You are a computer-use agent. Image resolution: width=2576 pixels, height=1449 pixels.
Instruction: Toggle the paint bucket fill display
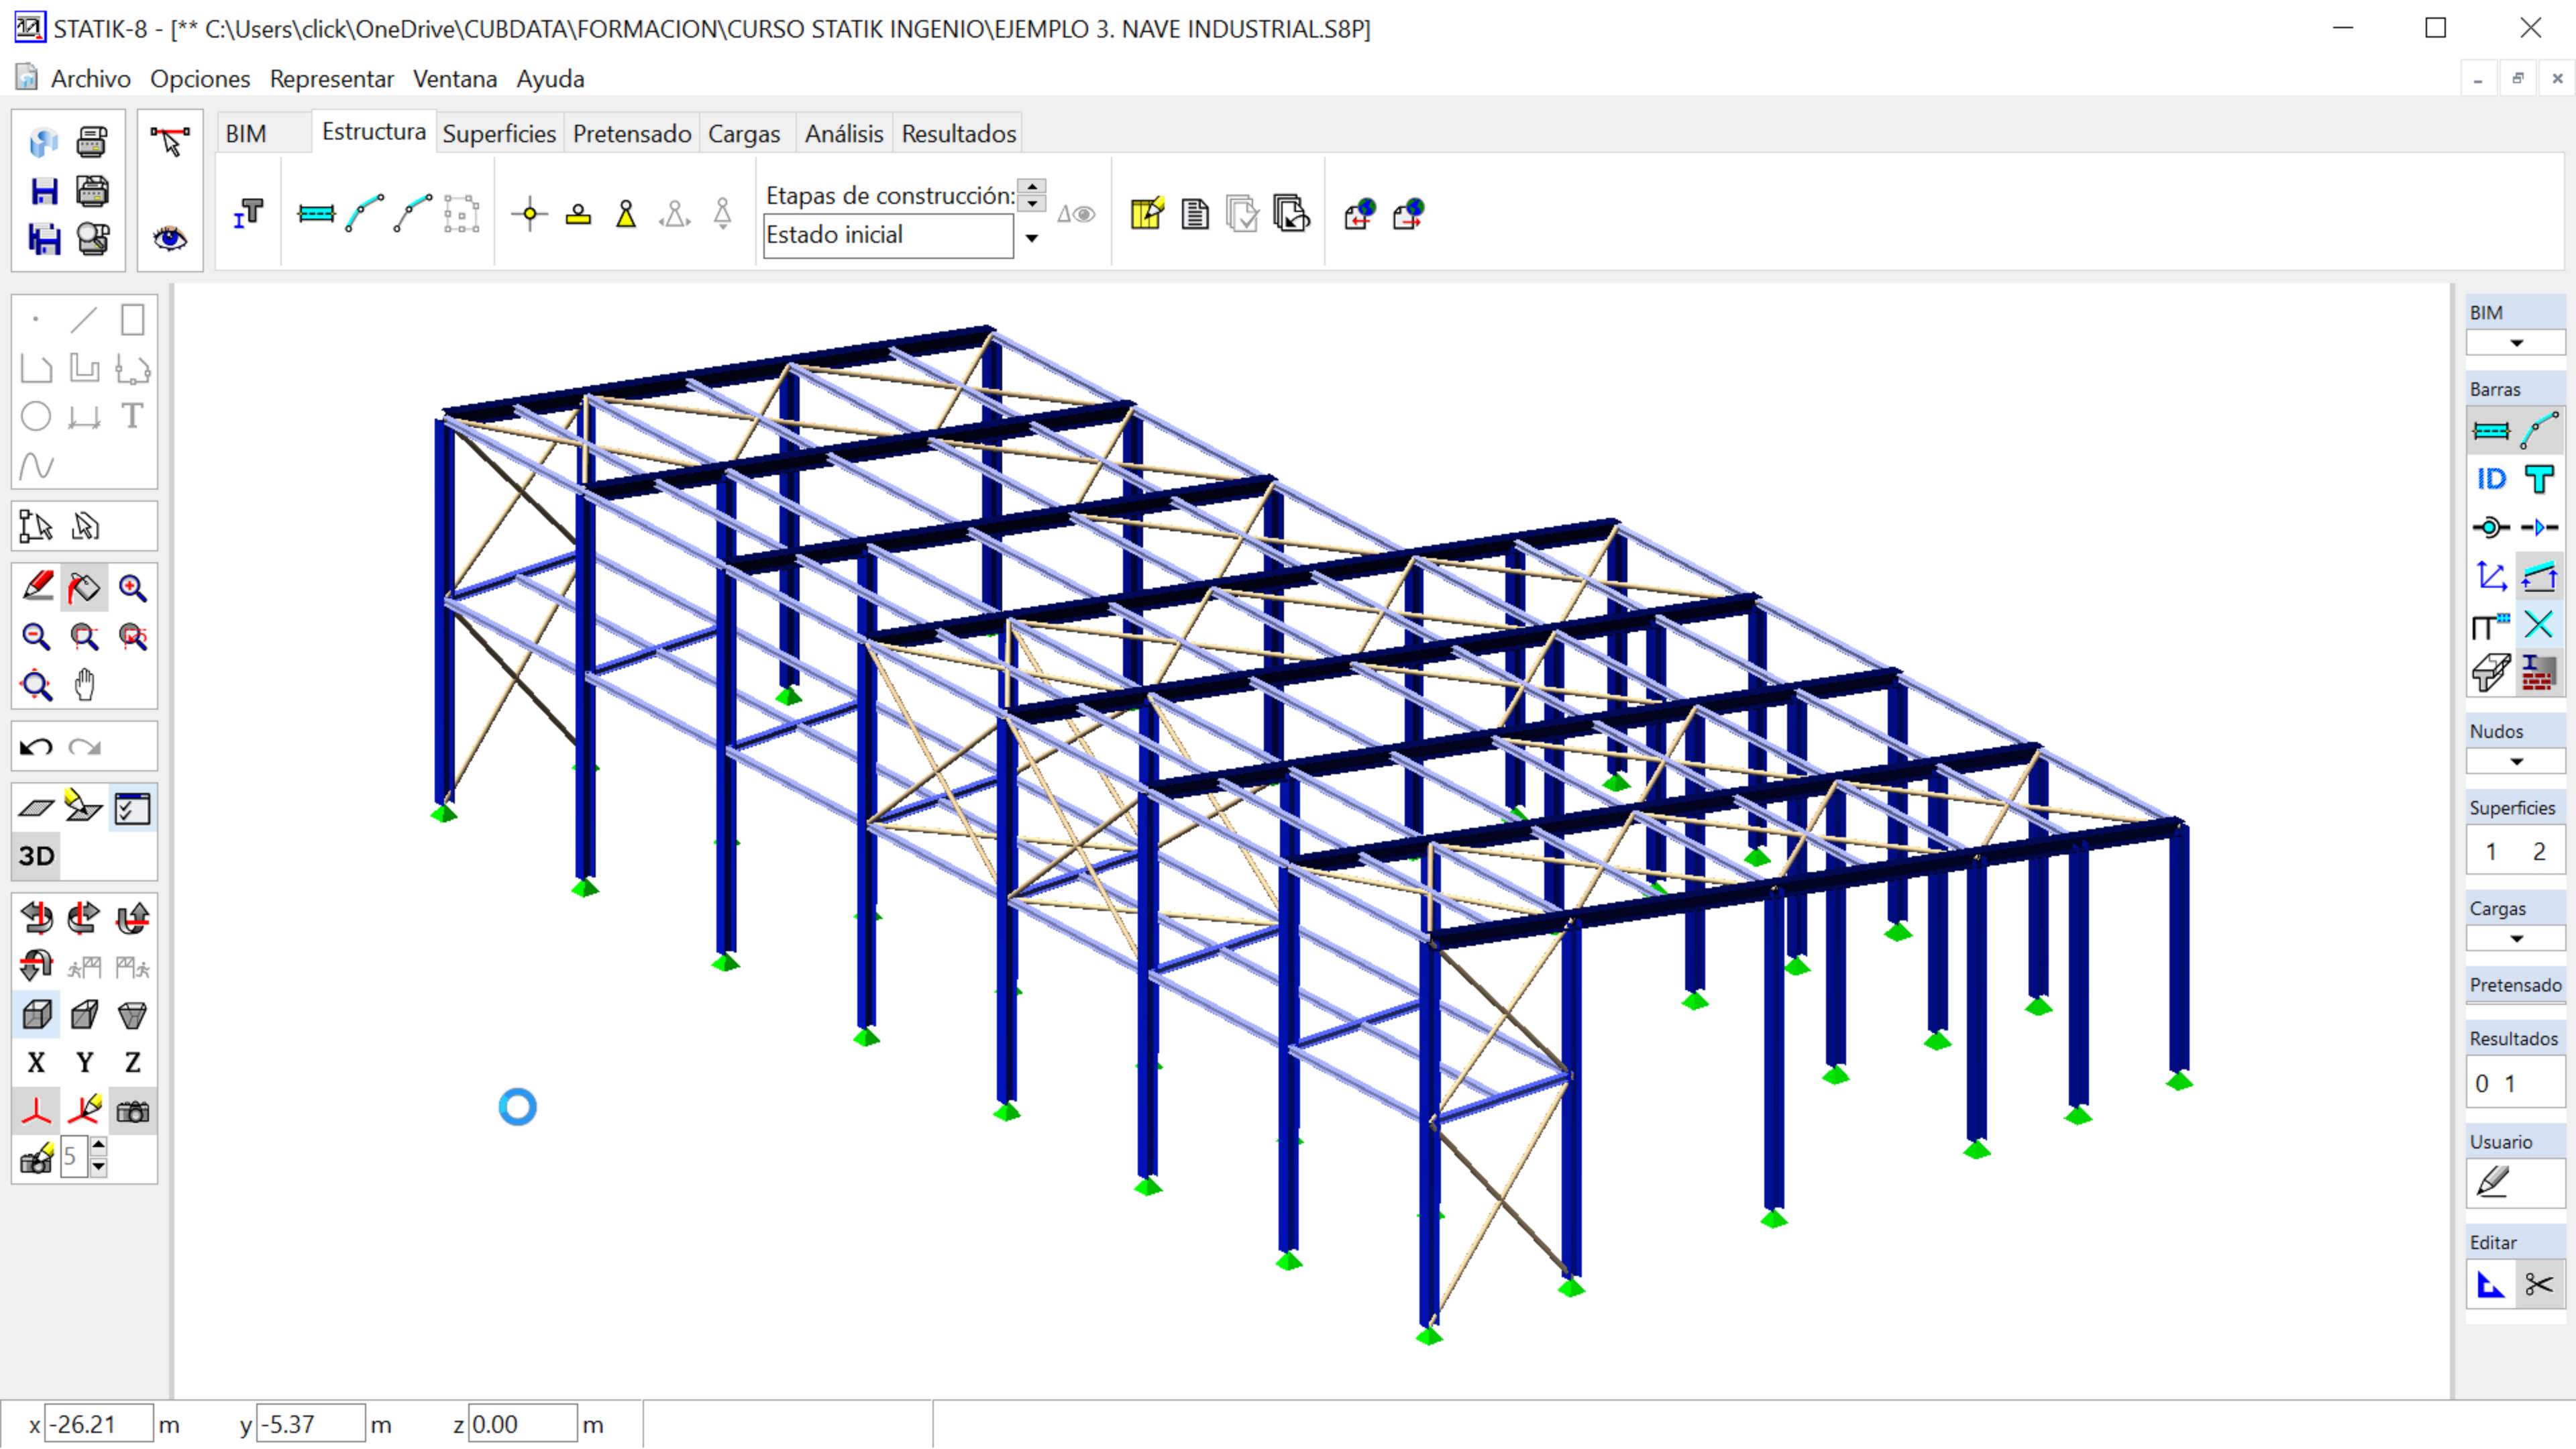click(85, 588)
